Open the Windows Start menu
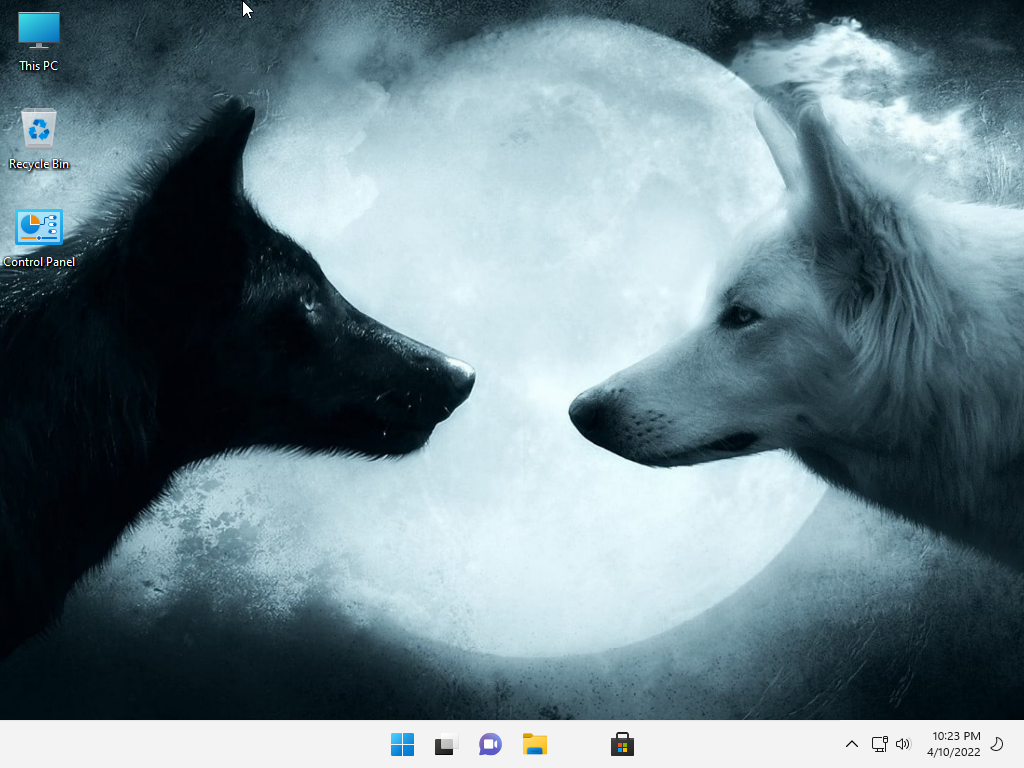Image resolution: width=1024 pixels, height=768 pixels. click(402, 744)
